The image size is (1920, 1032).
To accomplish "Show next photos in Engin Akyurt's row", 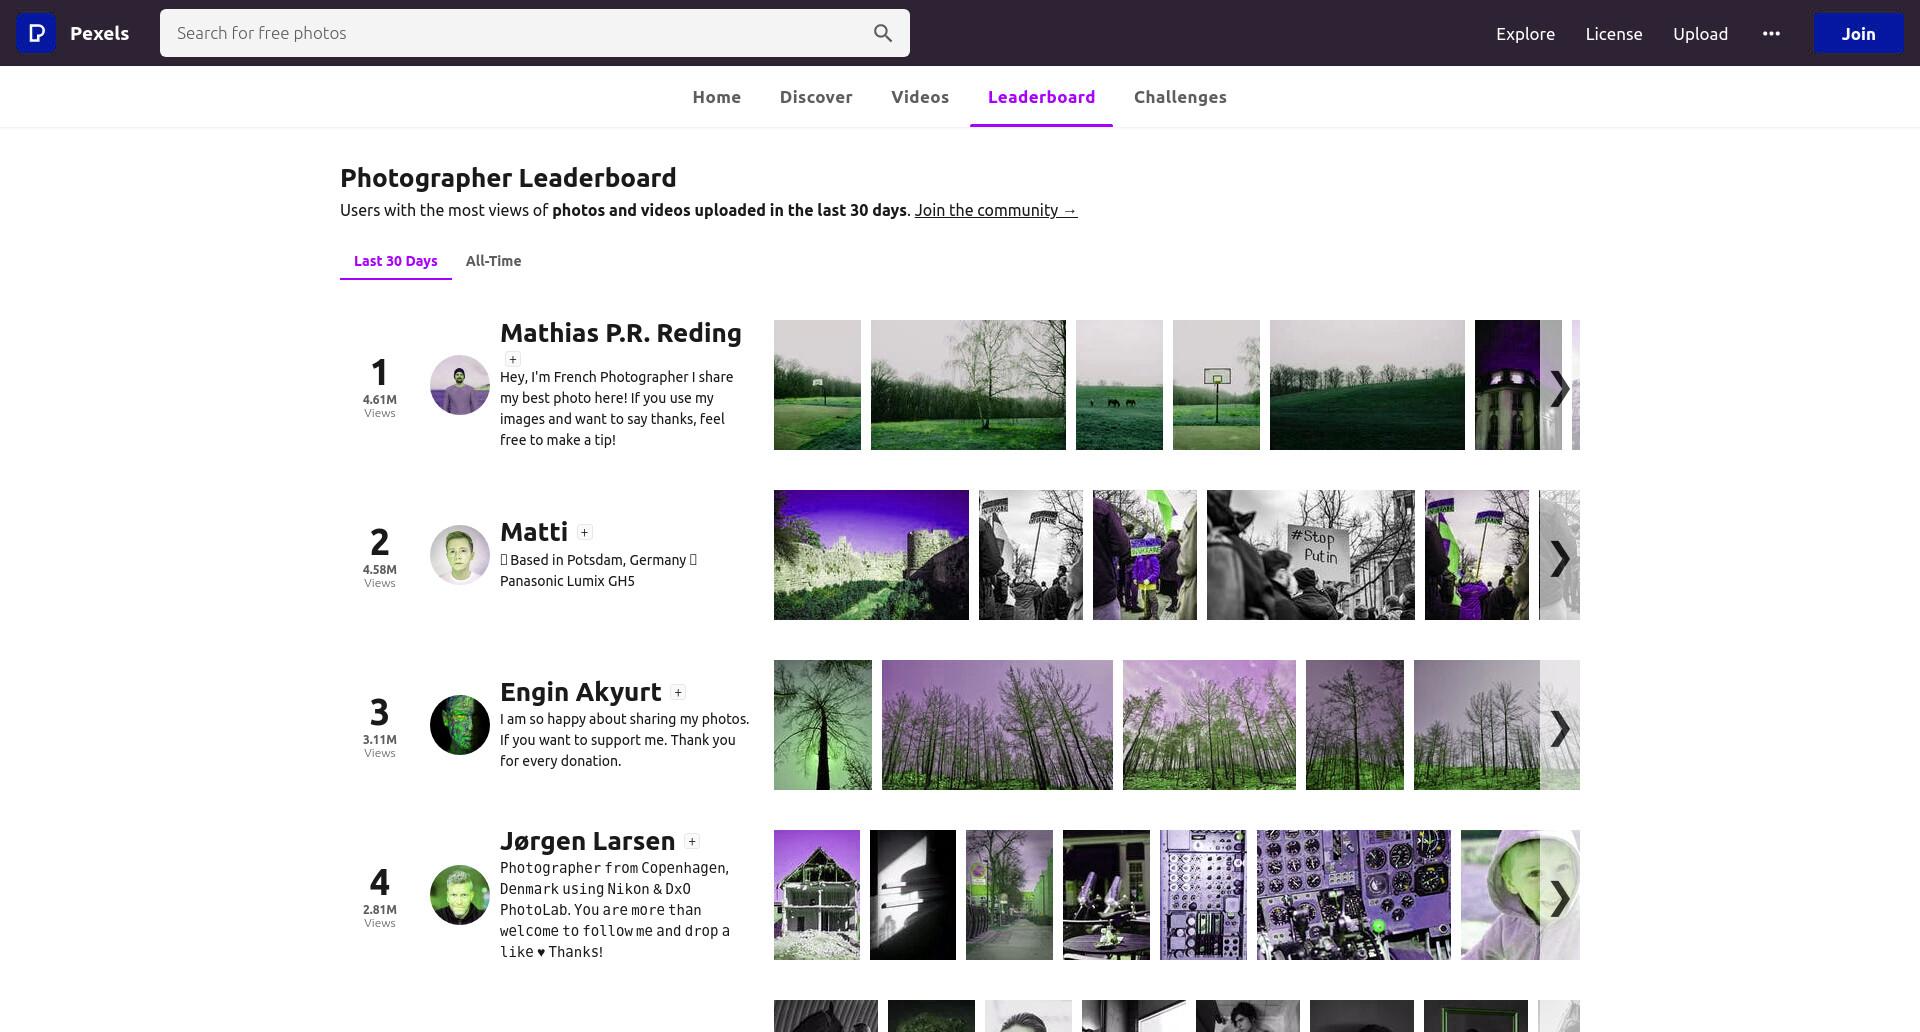I will (x=1560, y=728).
